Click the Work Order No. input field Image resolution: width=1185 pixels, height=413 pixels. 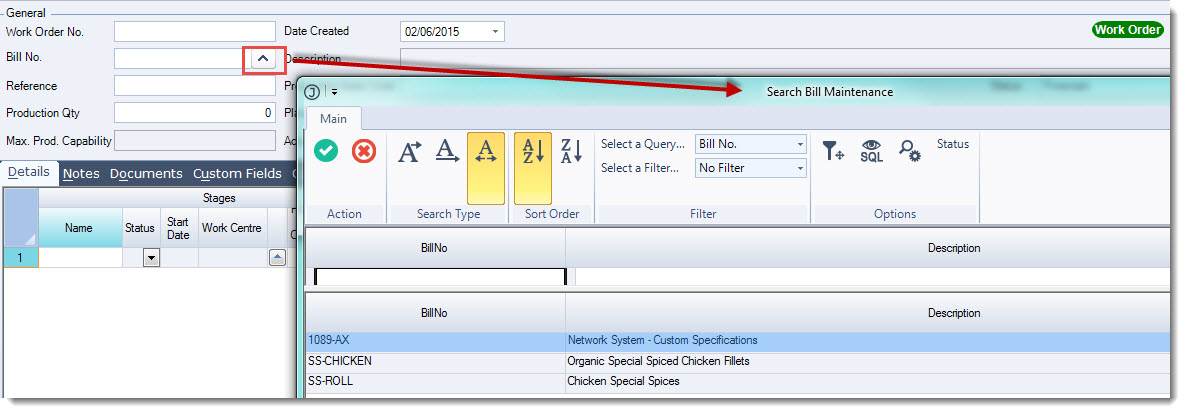coord(195,31)
